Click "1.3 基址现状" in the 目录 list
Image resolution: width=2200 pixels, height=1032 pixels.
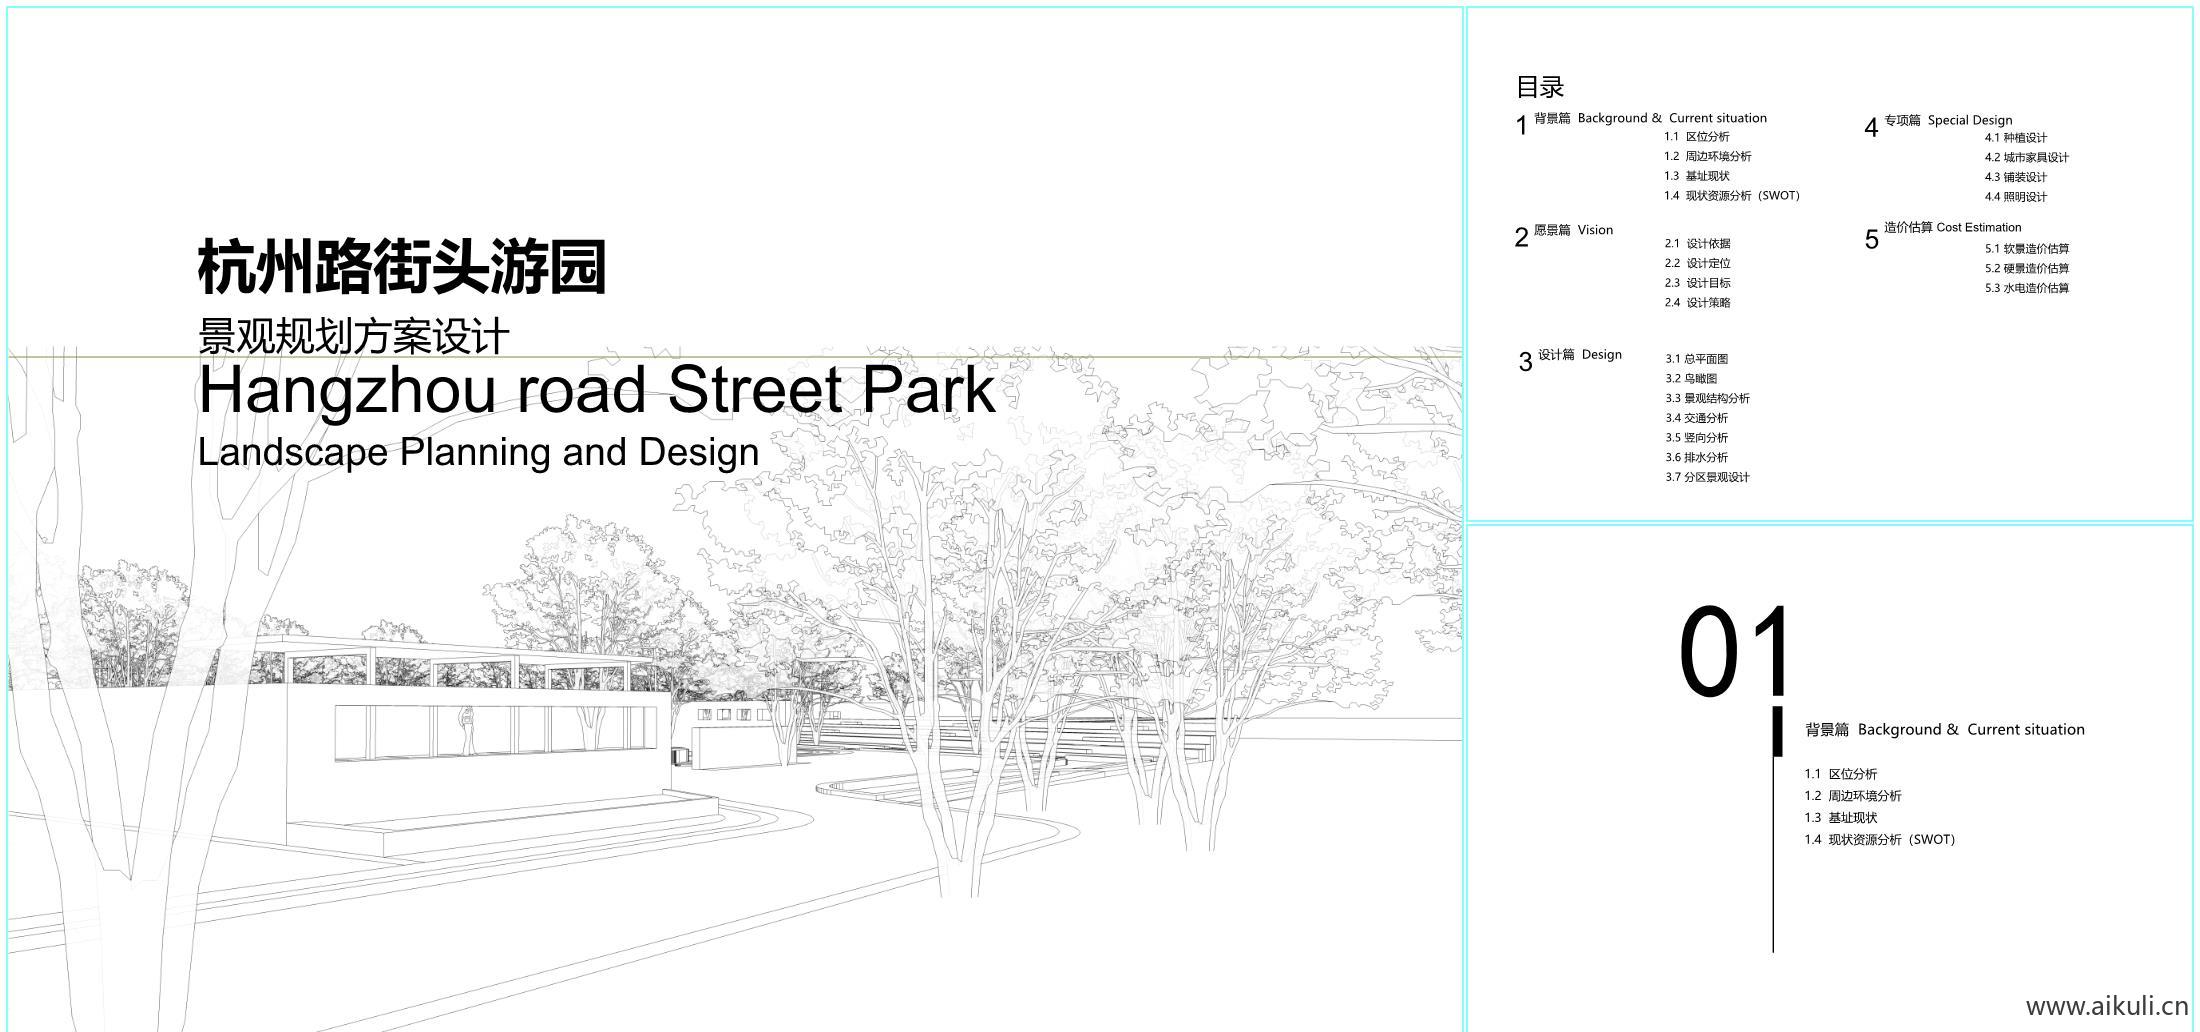pos(1697,176)
